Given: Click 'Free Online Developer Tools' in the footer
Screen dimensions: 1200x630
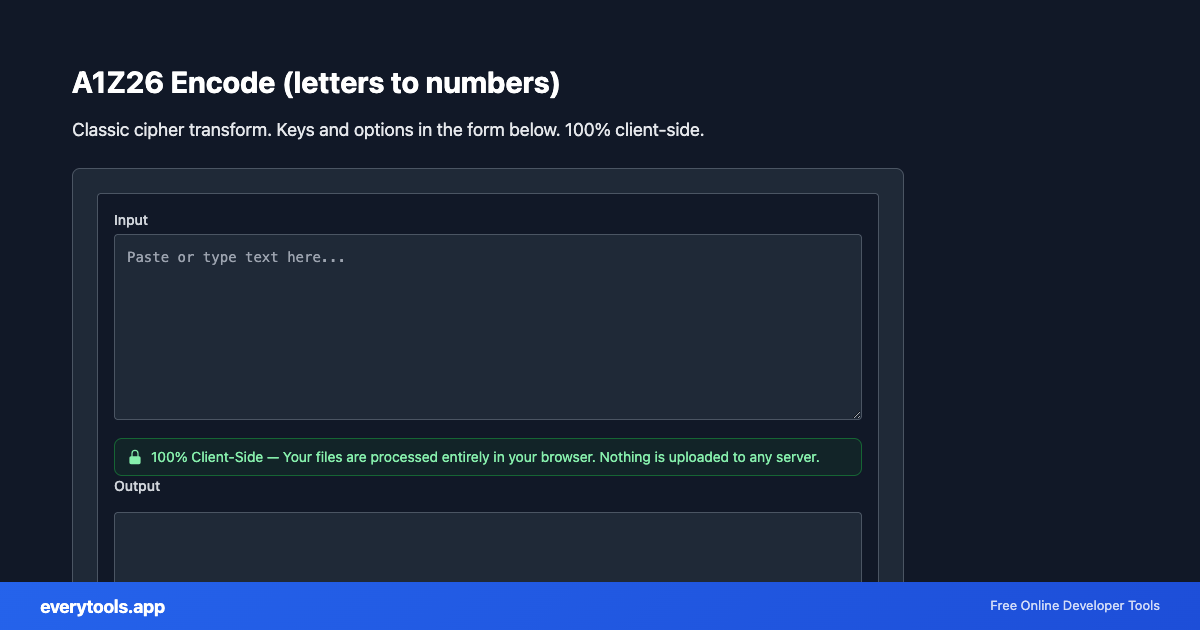Looking at the screenshot, I should point(1075,605).
